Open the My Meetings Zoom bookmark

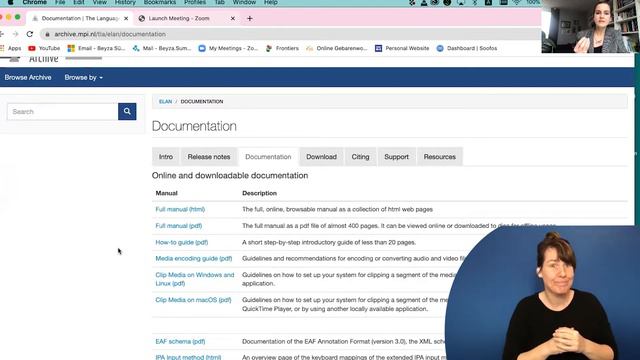(228, 48)
